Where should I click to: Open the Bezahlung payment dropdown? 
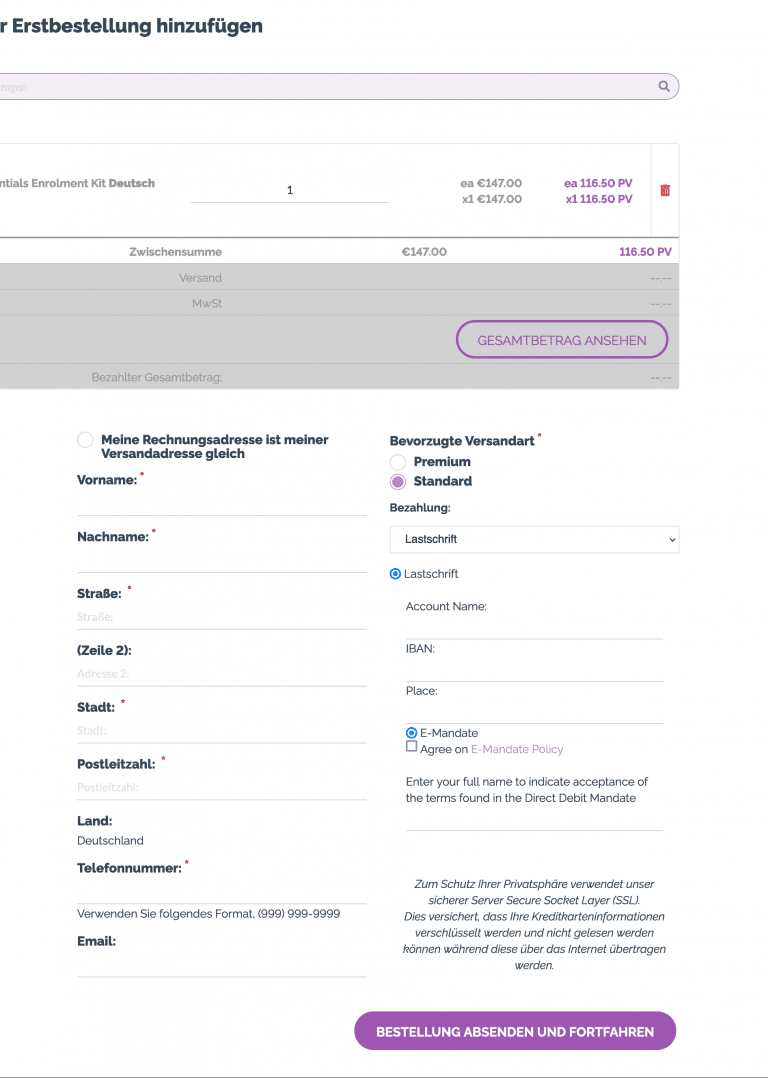[x=534, y=539]
